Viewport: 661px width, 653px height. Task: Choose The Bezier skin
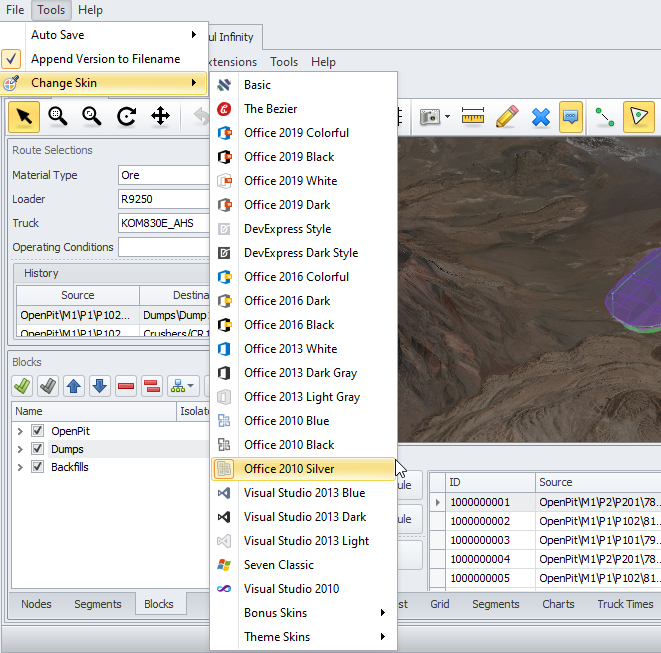[x=304, y=109]
